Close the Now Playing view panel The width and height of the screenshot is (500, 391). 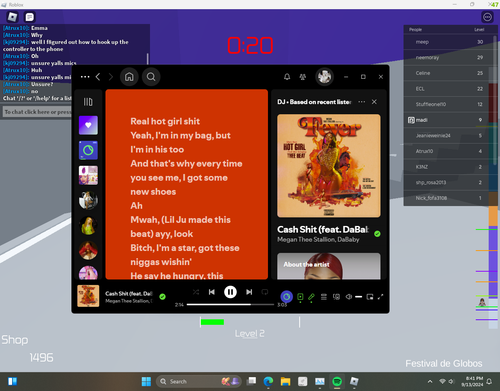374,102
